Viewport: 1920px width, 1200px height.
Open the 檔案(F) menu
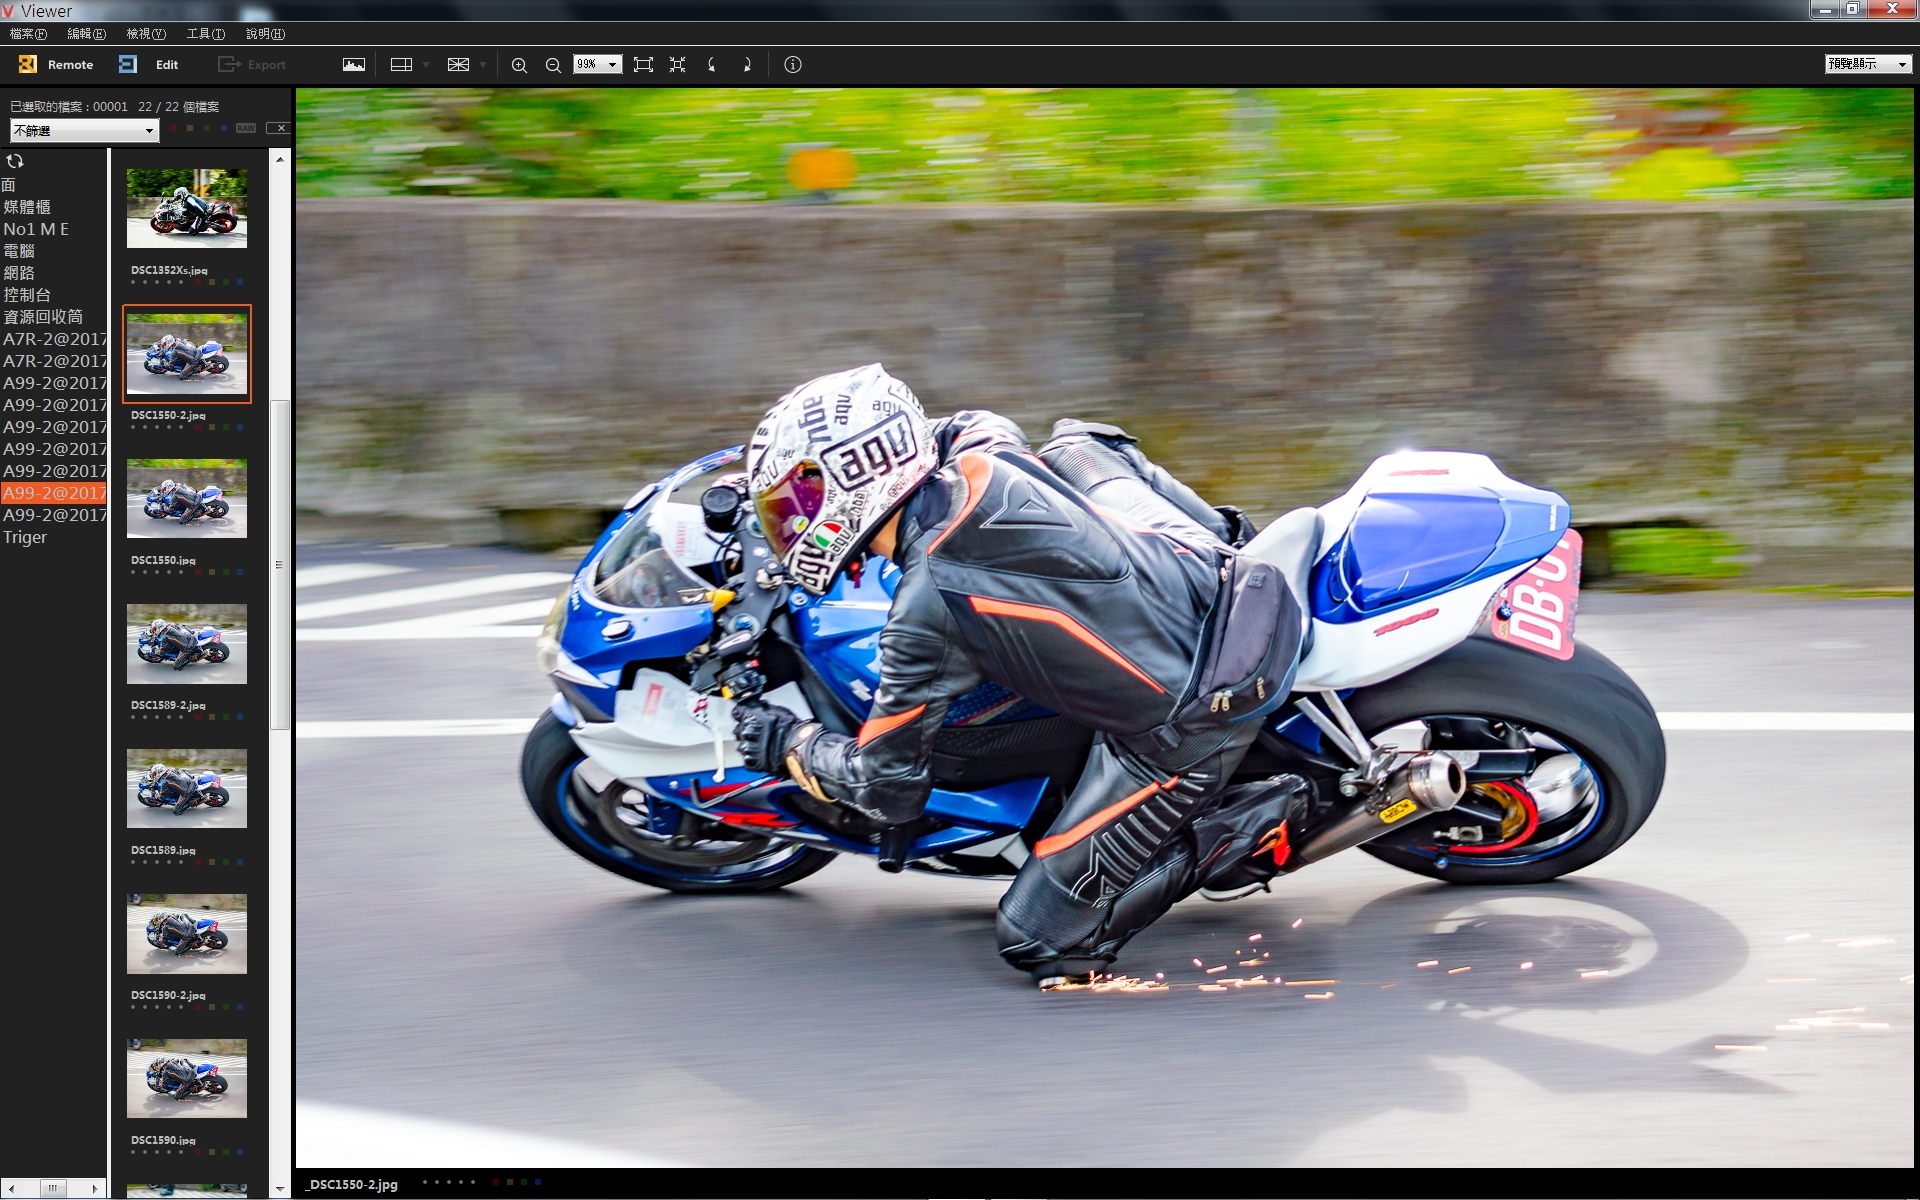click(x=28, y=34)
